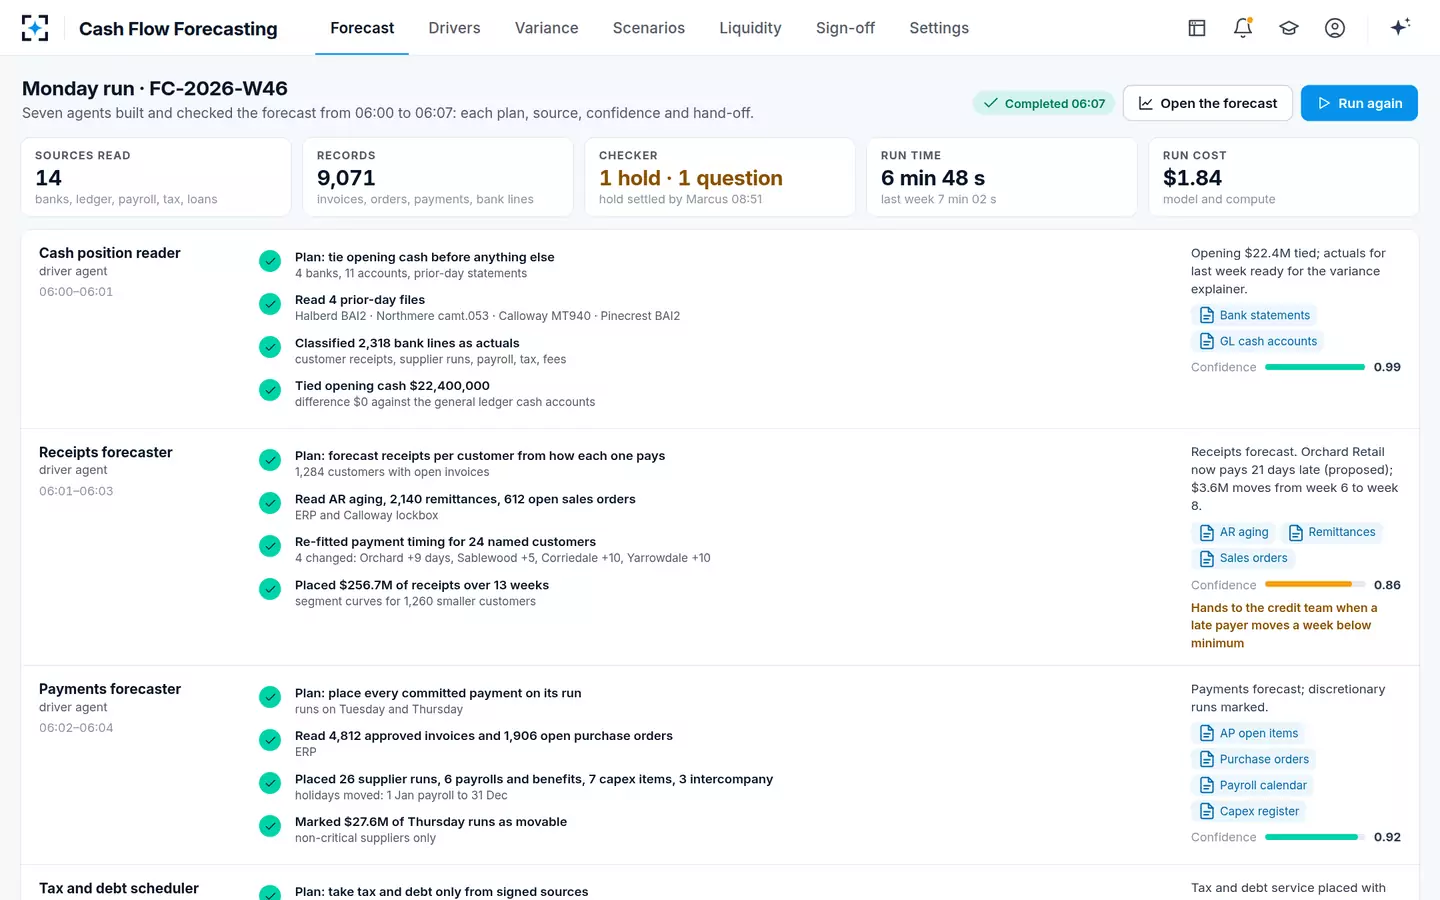Image resolution: width=1440 pixels, height=900 pixels.
Task: Open the layout panel icon in header
Action: pos(1197,28)
